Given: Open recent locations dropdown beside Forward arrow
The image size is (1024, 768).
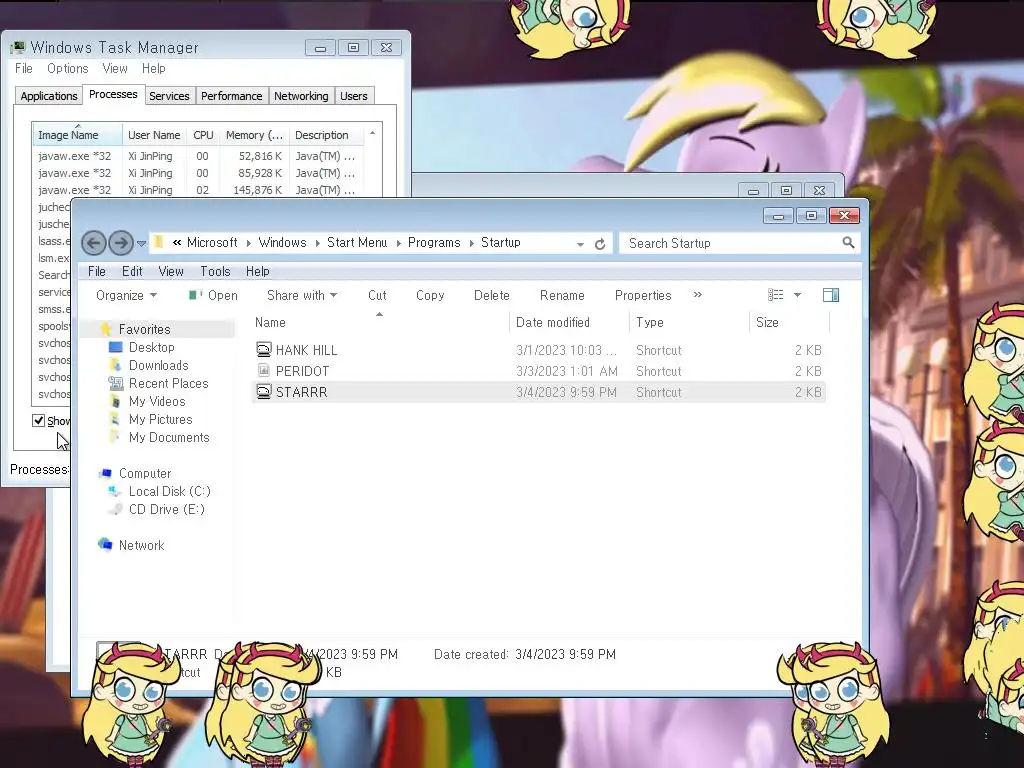Looking at the screenshot, I should (x=141, y=244).
